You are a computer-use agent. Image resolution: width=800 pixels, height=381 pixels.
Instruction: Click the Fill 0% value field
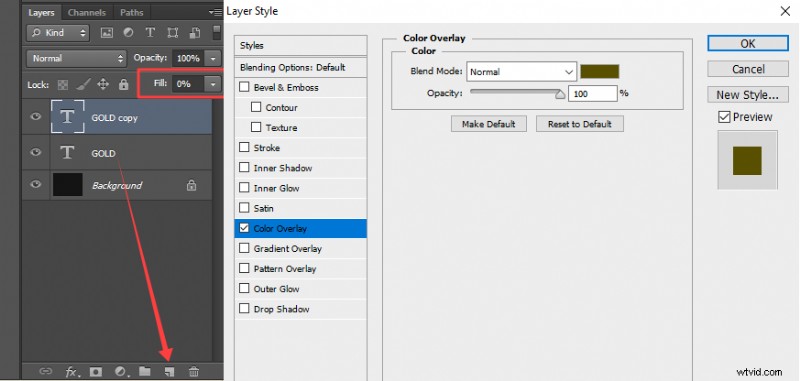coord(188,84)
